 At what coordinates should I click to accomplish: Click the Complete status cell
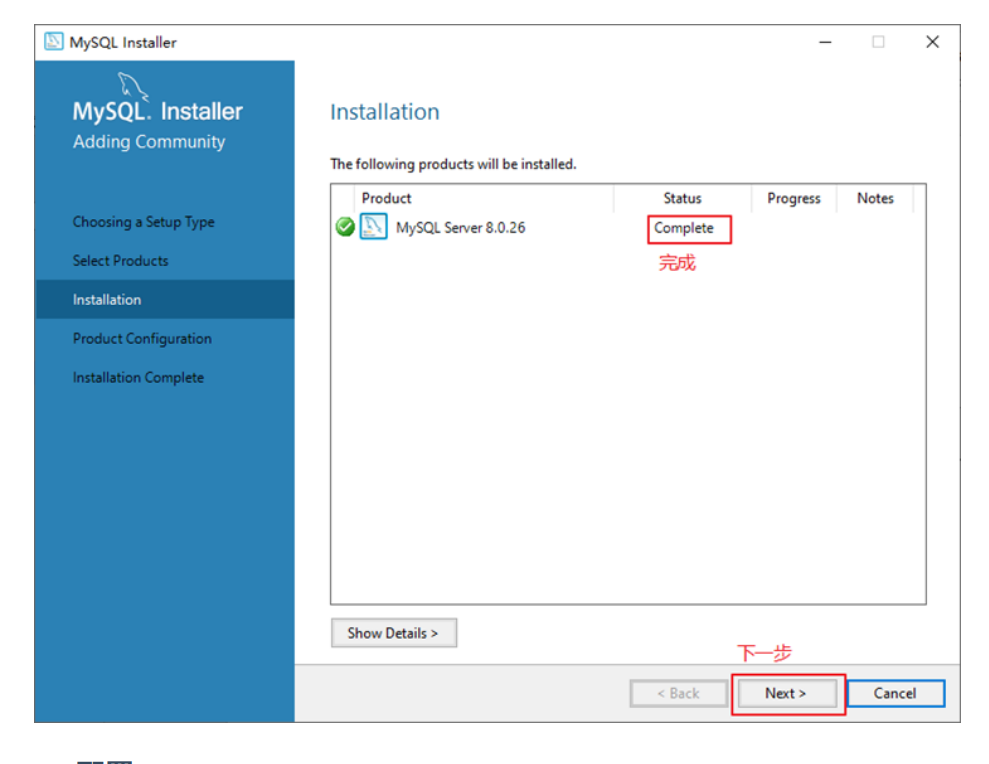[x=684, y=228]
